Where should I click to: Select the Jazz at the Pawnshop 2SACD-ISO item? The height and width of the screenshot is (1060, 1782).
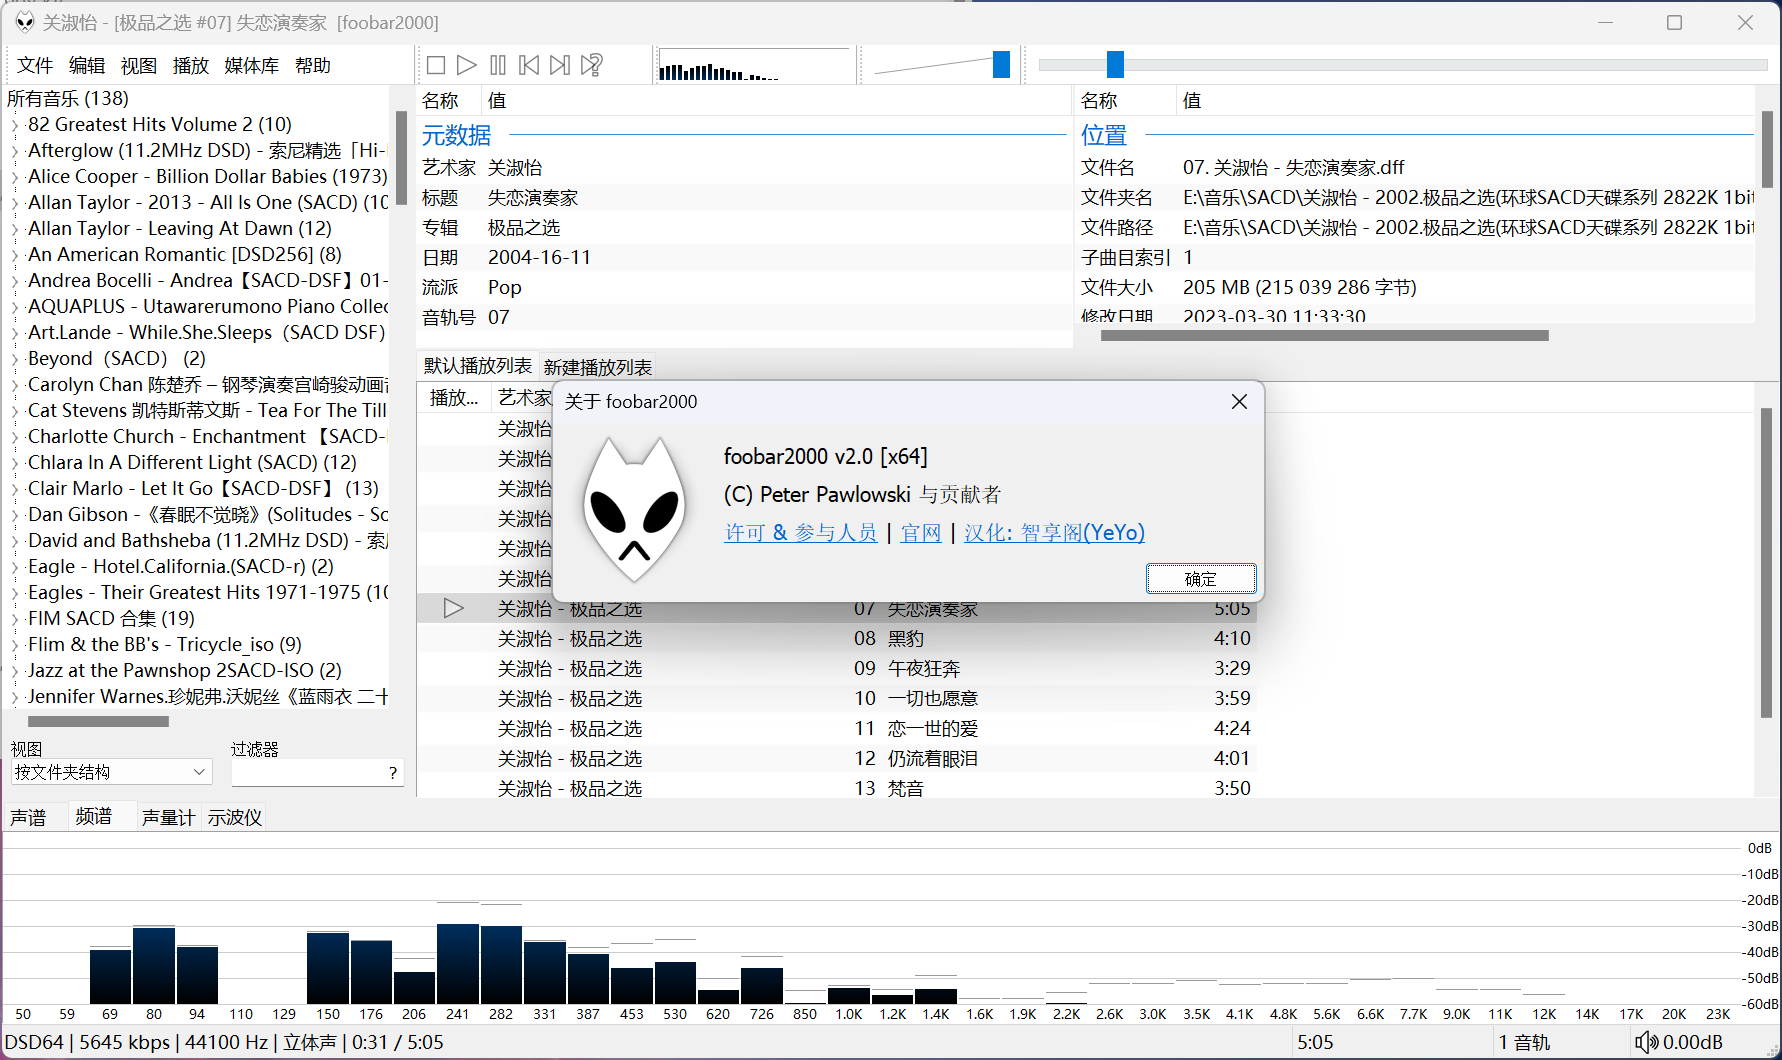[185, 670]
